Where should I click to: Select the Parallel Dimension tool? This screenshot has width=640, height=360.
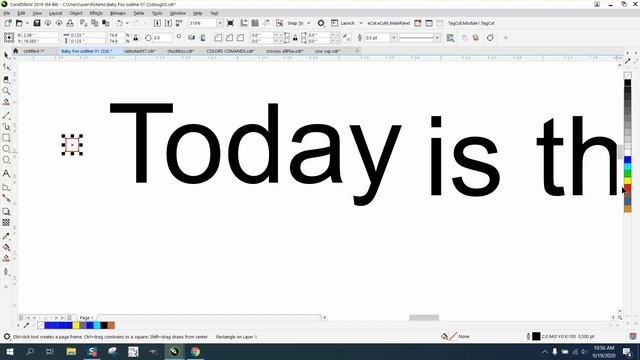(6, 187)
